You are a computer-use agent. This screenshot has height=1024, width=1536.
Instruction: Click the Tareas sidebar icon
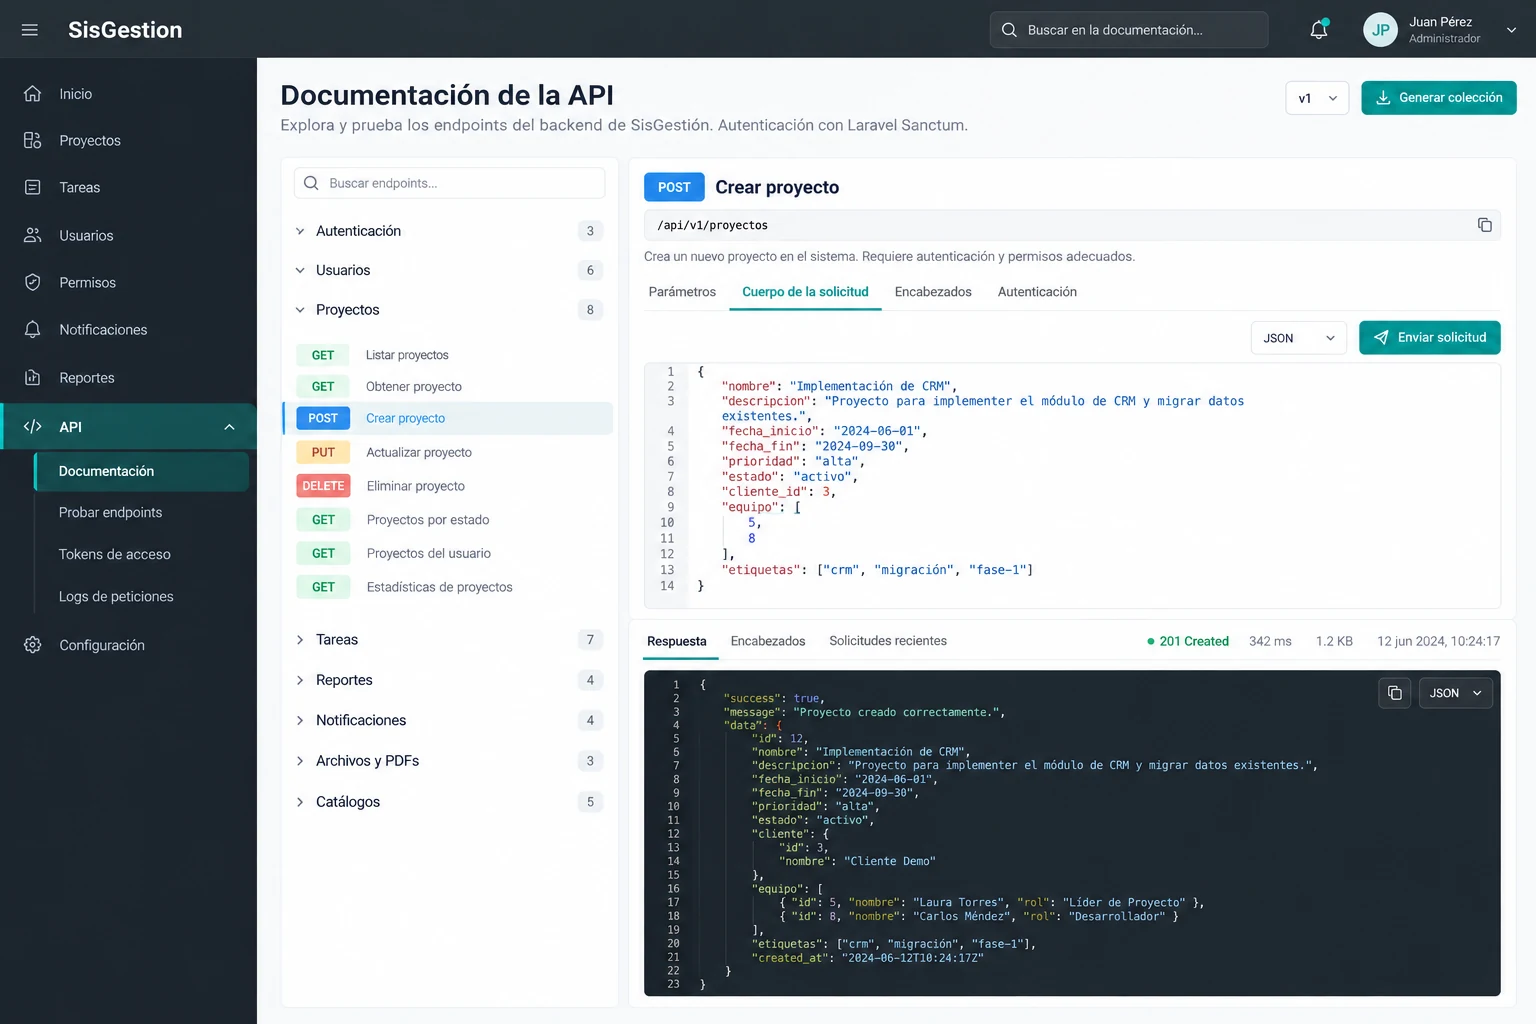[x=33, y=188]
